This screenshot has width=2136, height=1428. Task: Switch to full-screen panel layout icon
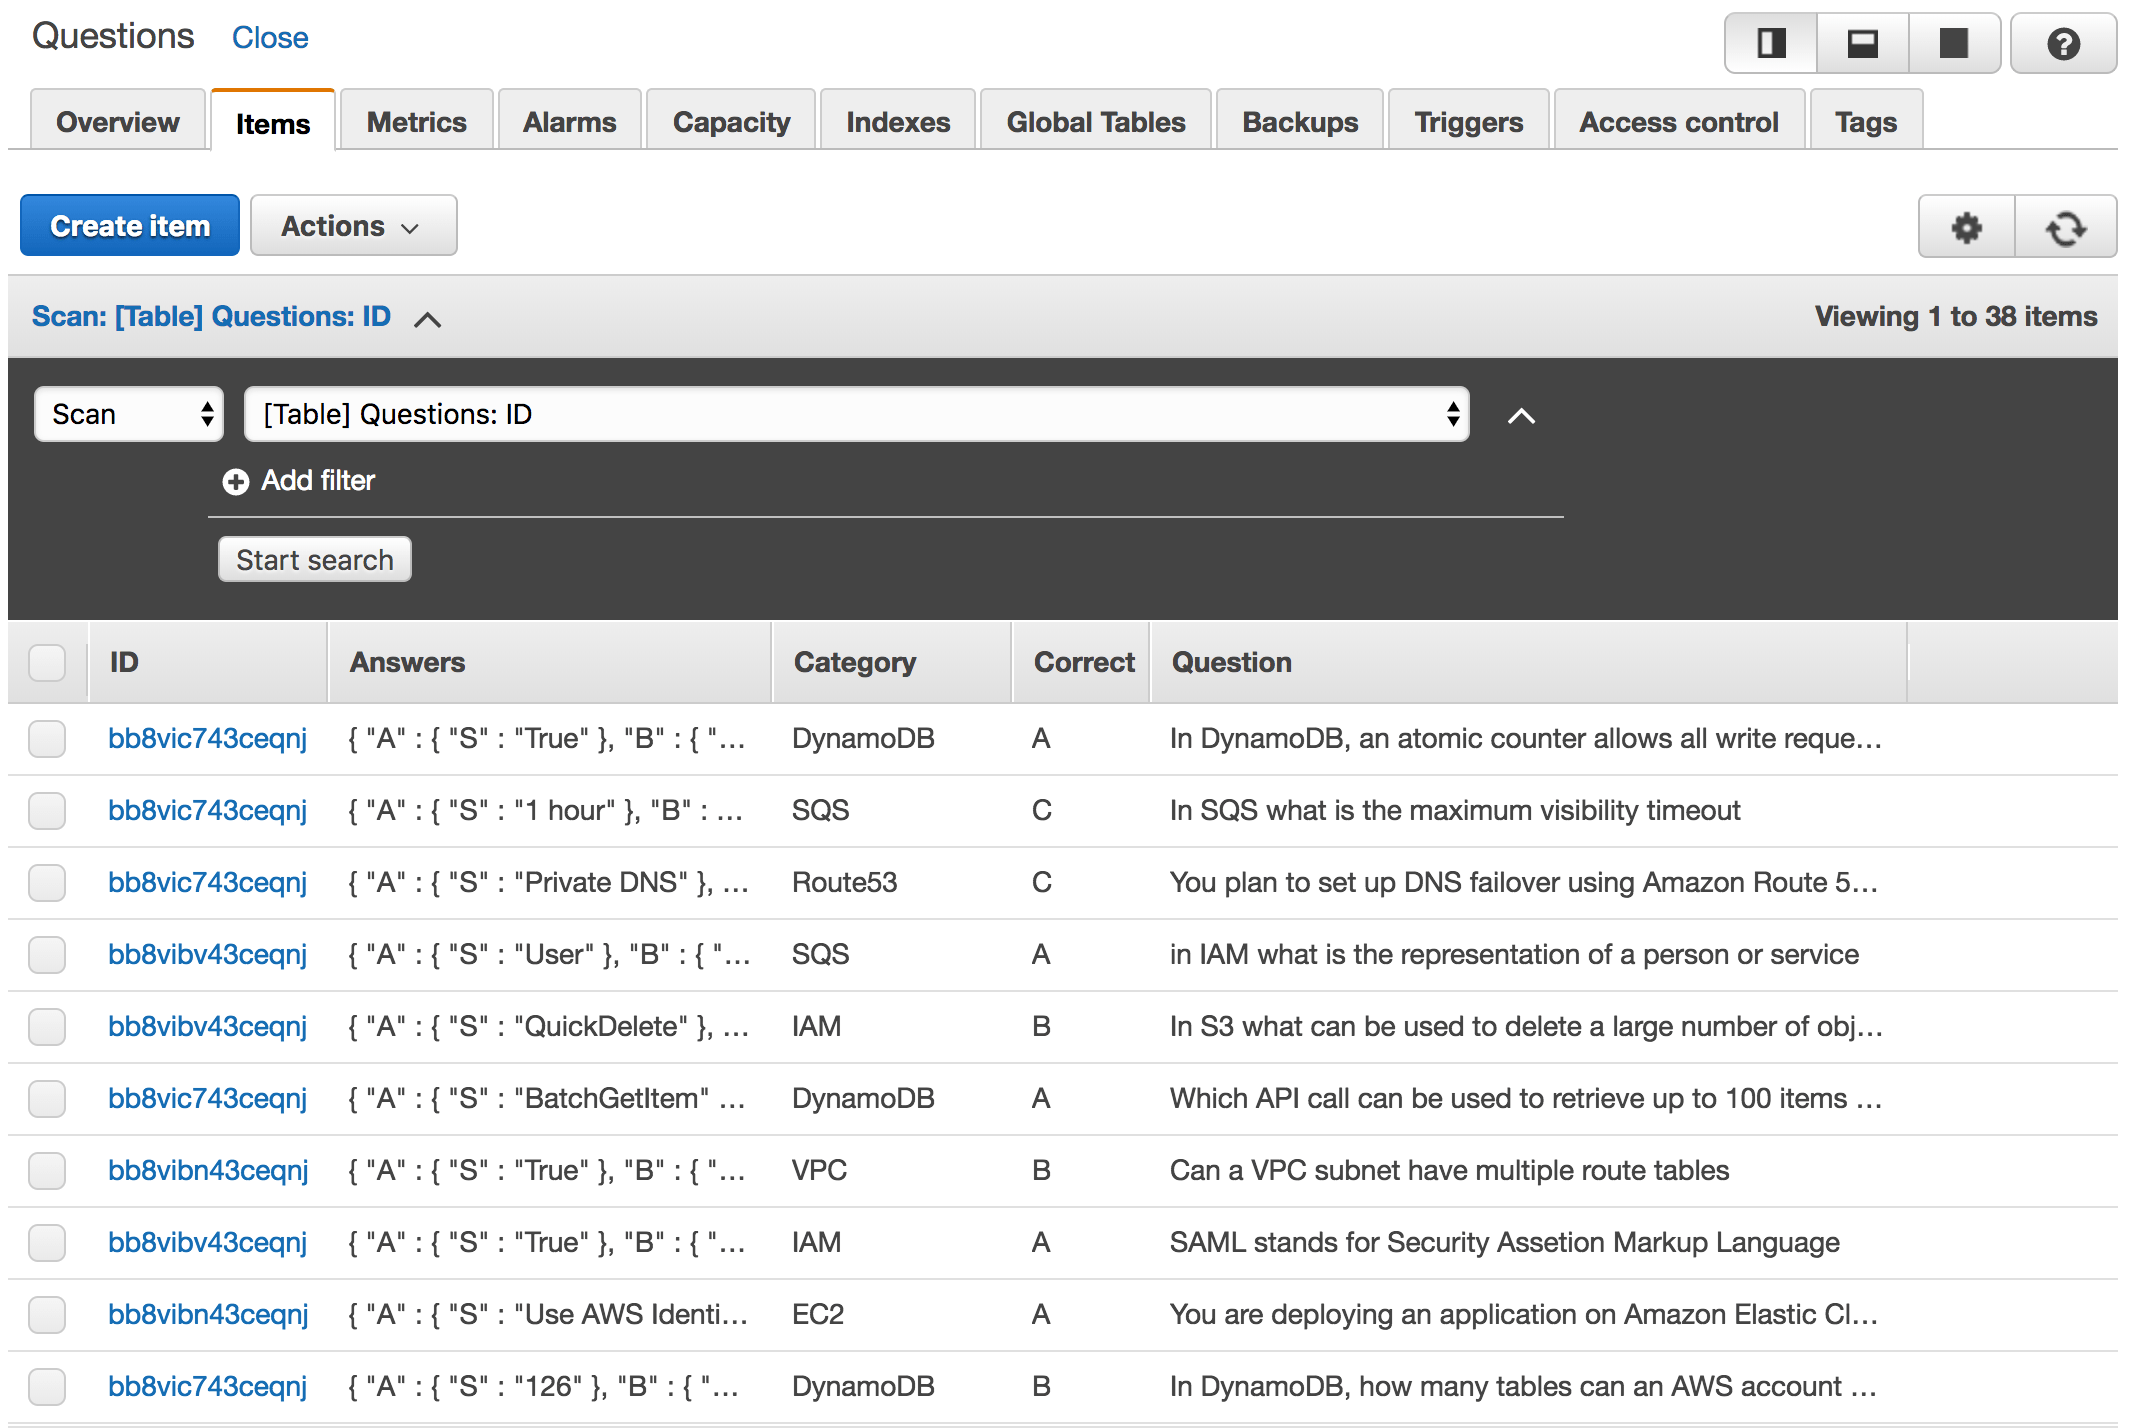click(1953, 43)
